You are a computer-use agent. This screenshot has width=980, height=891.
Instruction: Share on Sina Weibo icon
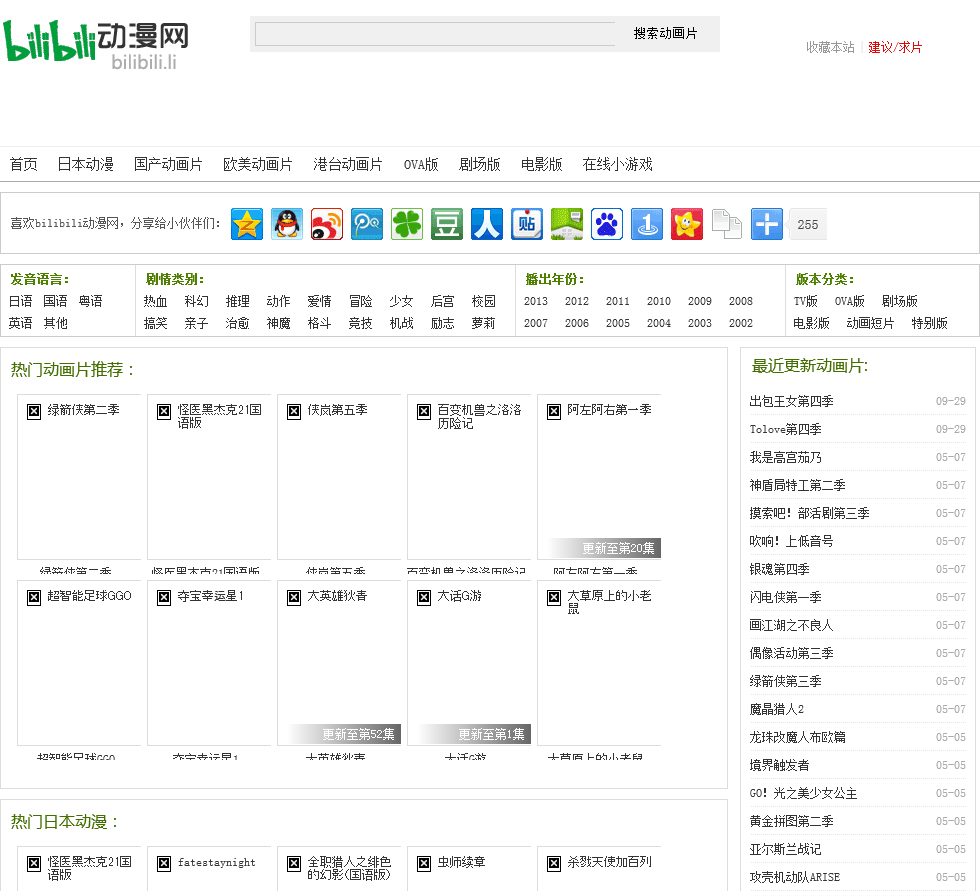click(x=327, y=224)
